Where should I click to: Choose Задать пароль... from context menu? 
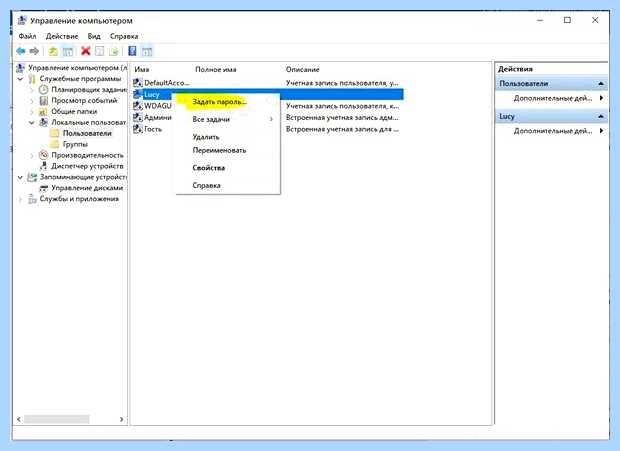pos(219,102)
